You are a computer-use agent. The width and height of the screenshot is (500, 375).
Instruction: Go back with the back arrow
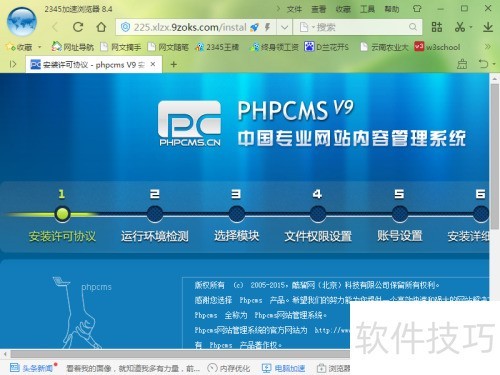click(x=55, y=27)
